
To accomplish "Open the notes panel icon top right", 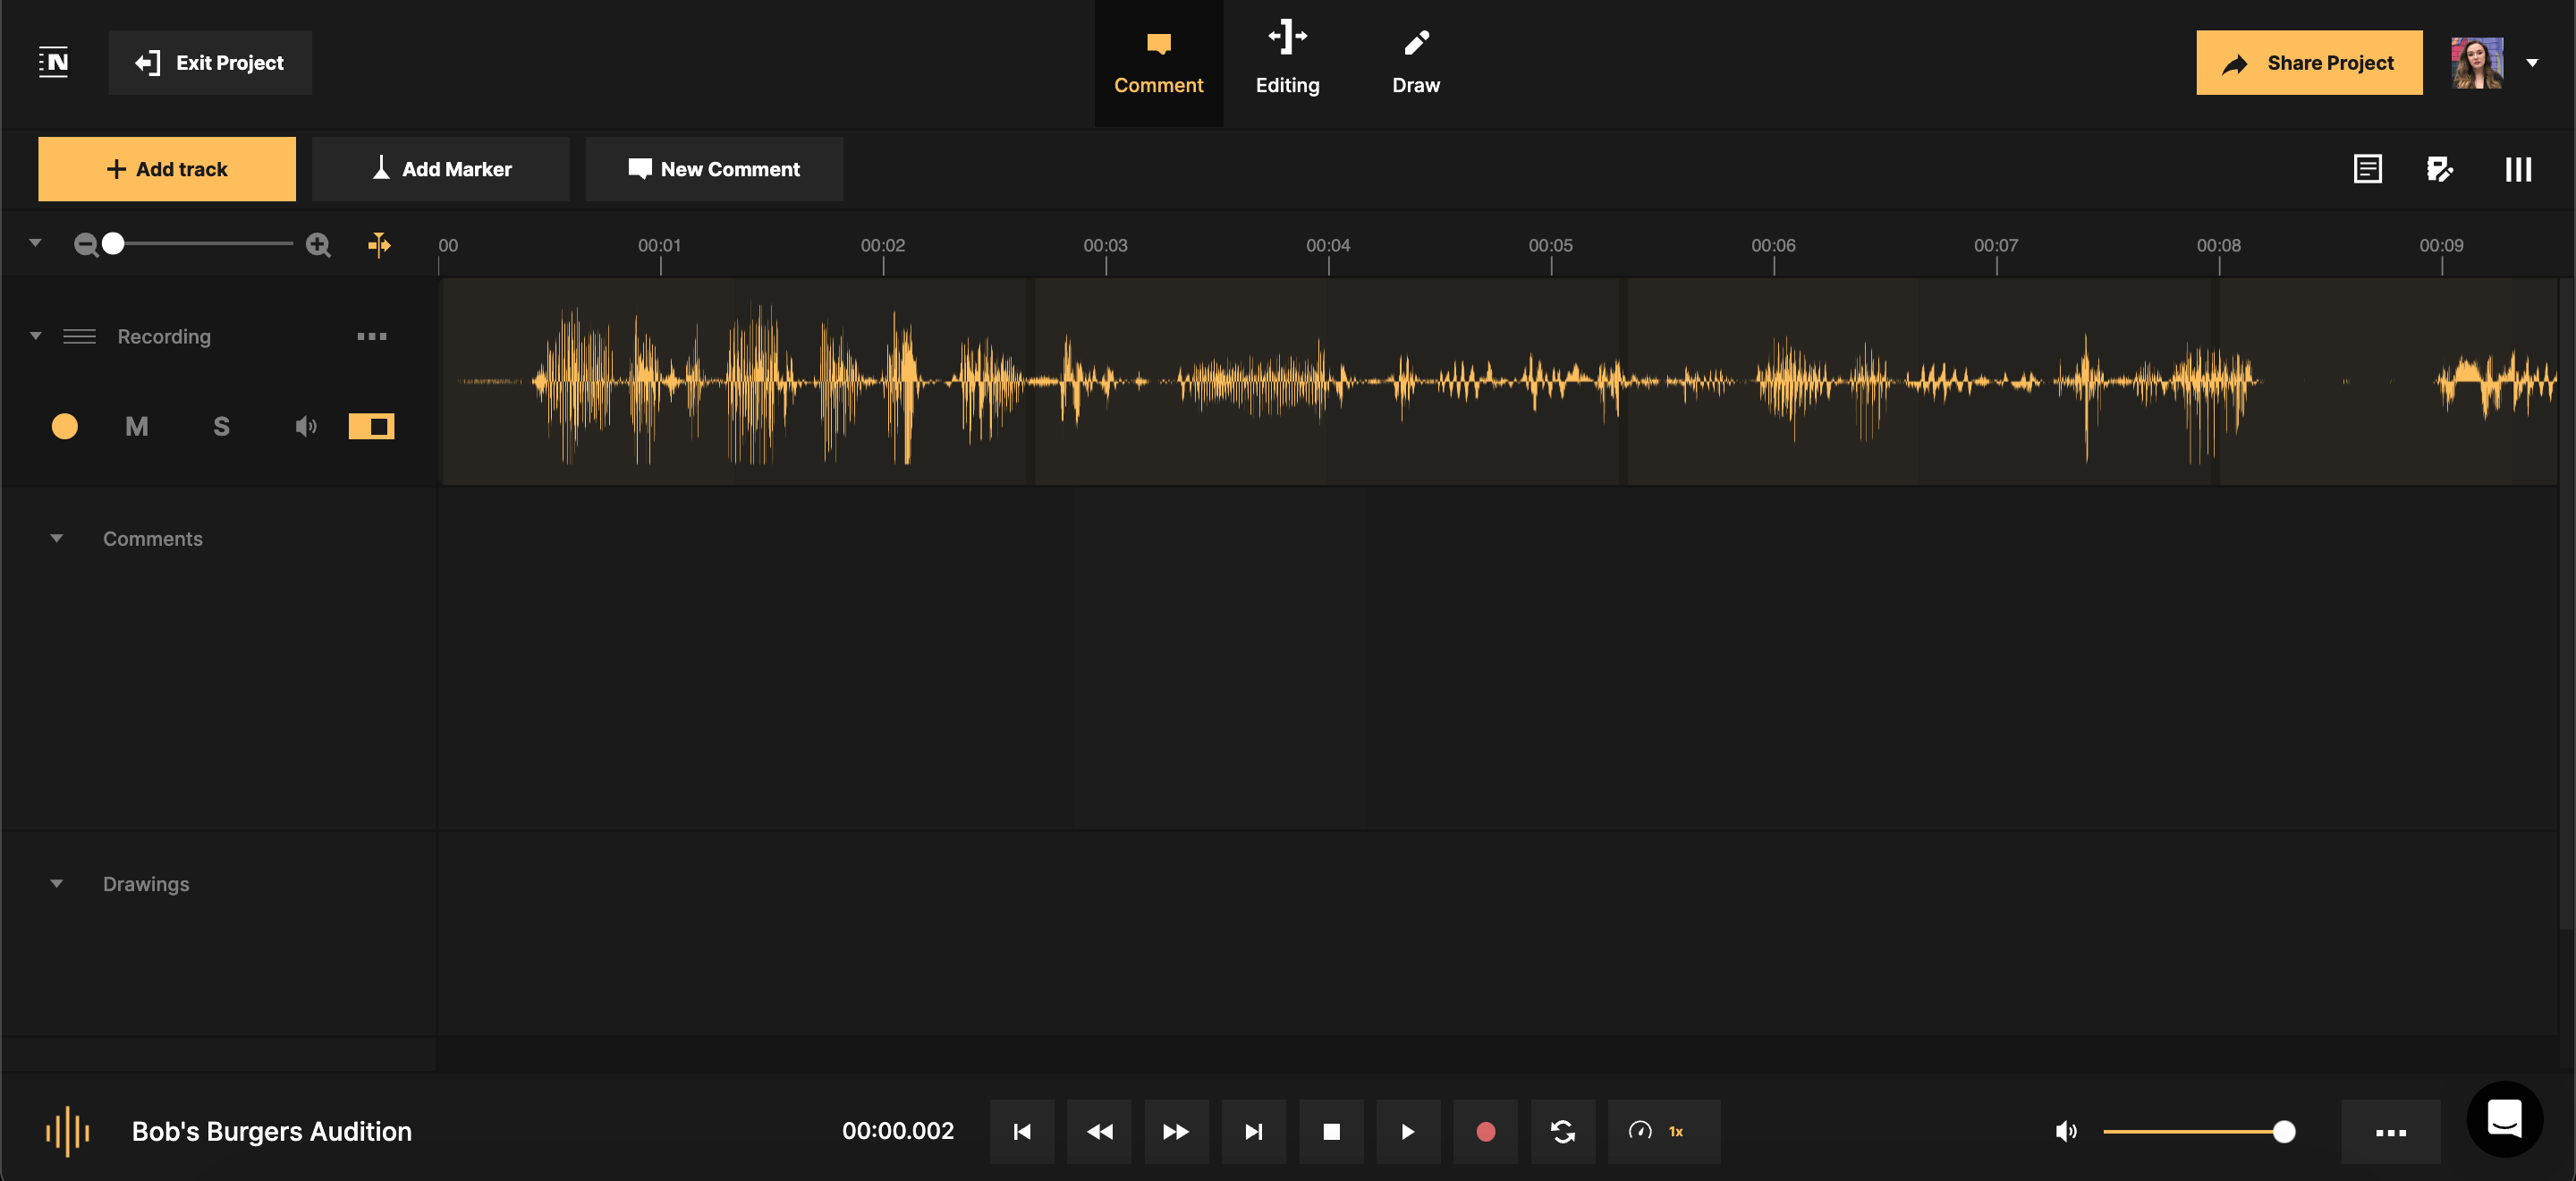I will 2368,169.
